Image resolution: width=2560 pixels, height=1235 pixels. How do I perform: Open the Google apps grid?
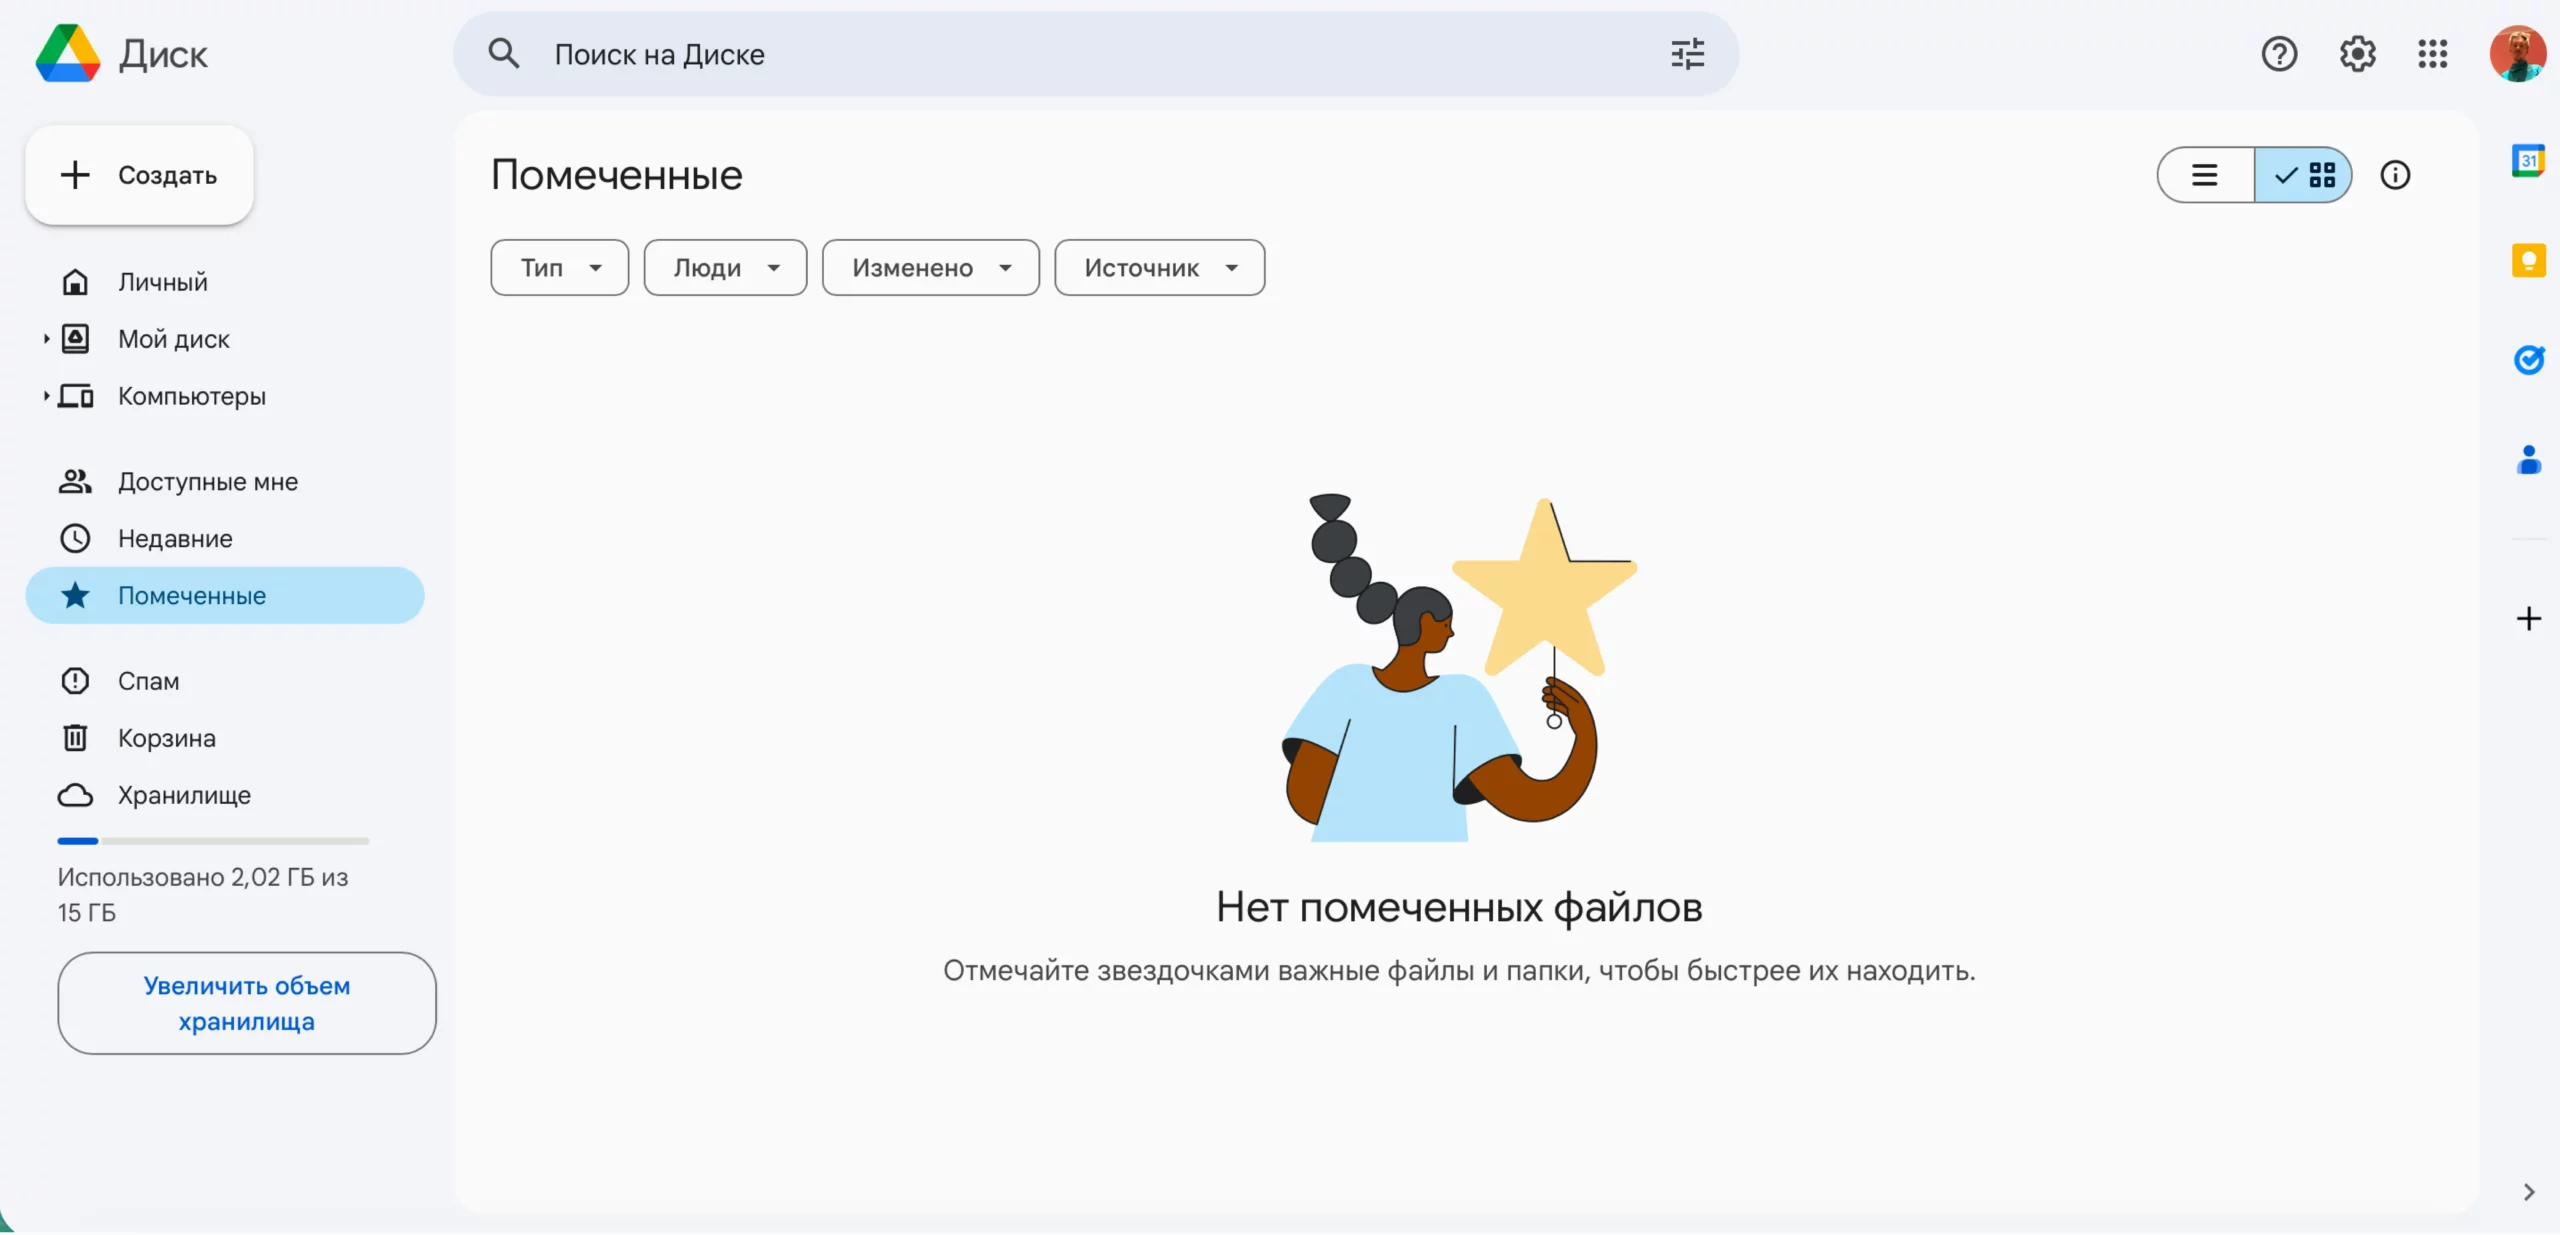(2432, 54)
